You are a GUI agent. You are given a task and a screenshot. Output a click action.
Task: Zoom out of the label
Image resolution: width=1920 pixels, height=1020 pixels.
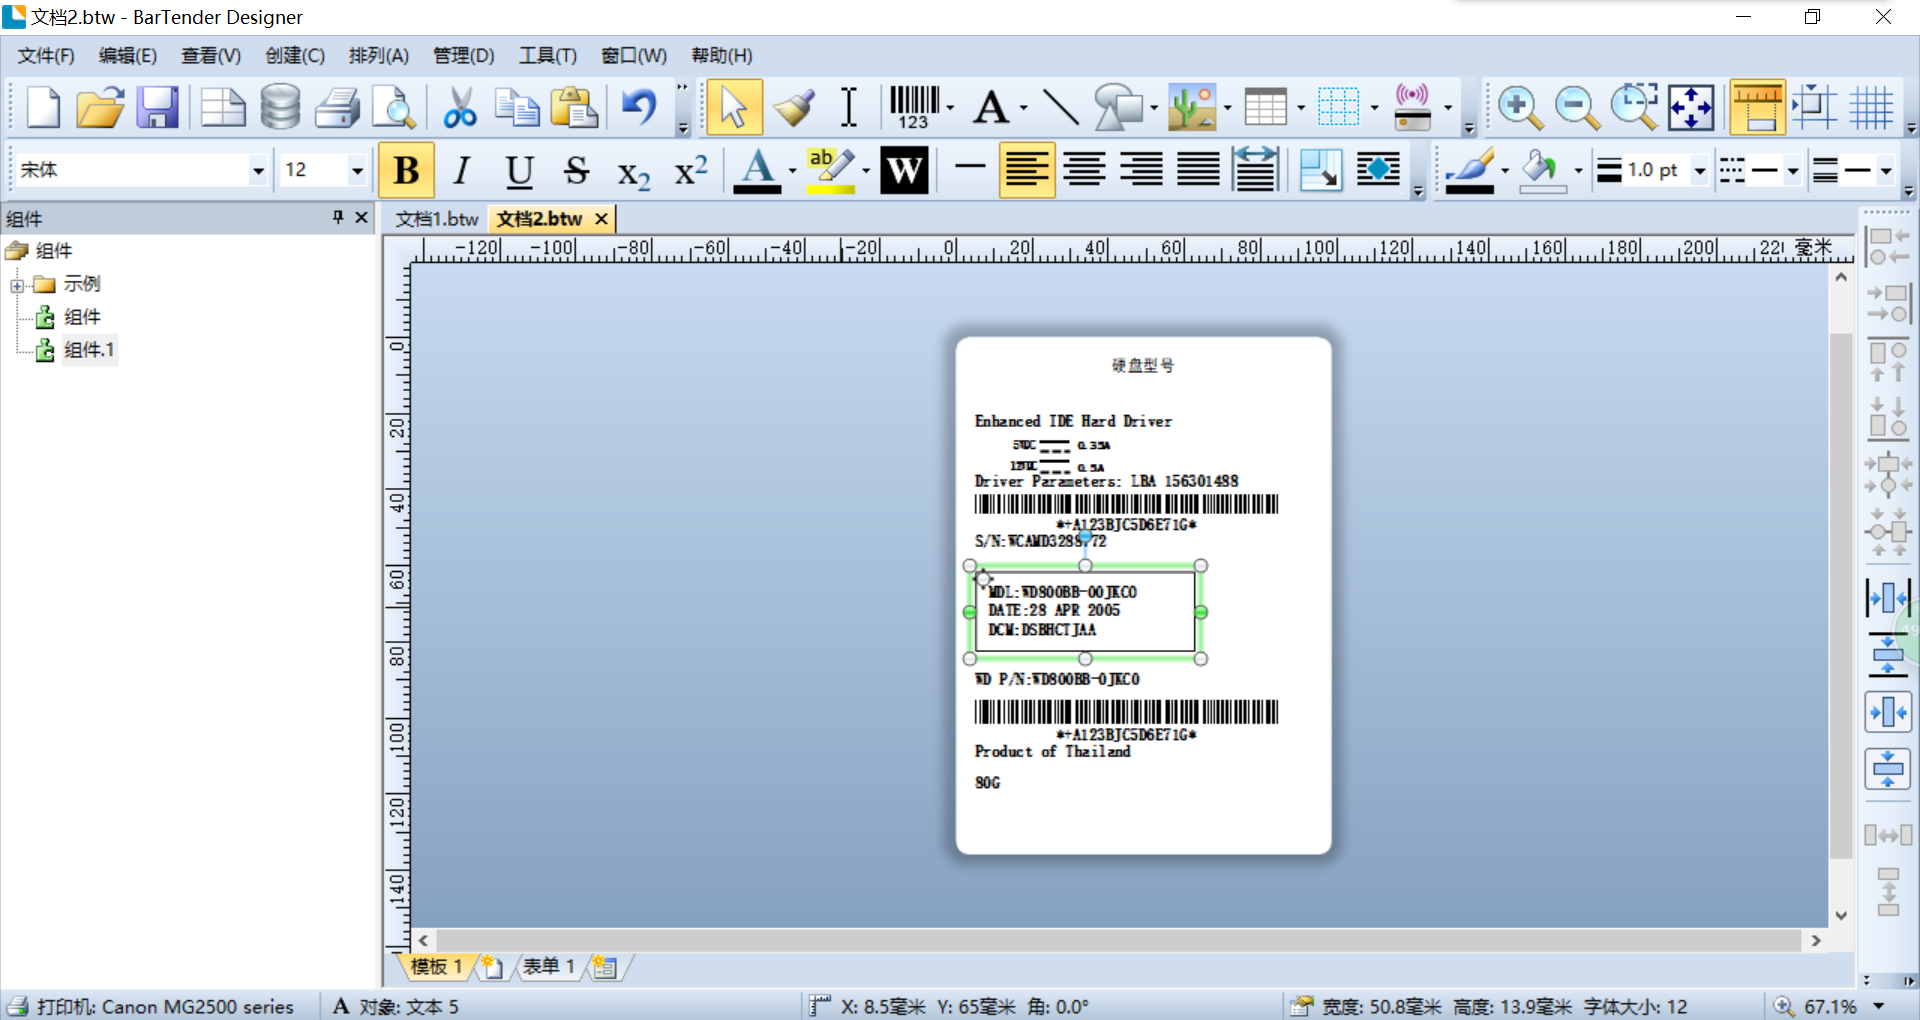click(x=1577, y=107)
